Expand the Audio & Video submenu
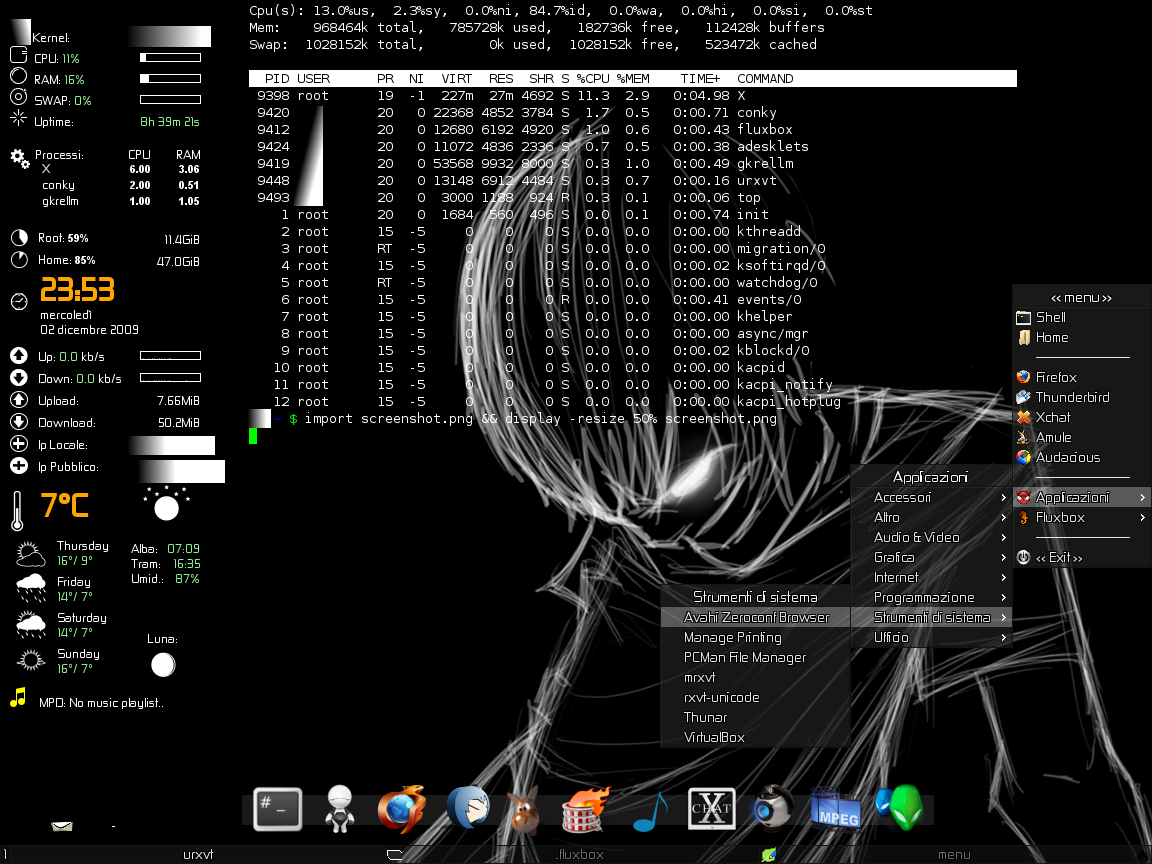The width and height of the screenshot is (1152, 864). coord(932,538)
